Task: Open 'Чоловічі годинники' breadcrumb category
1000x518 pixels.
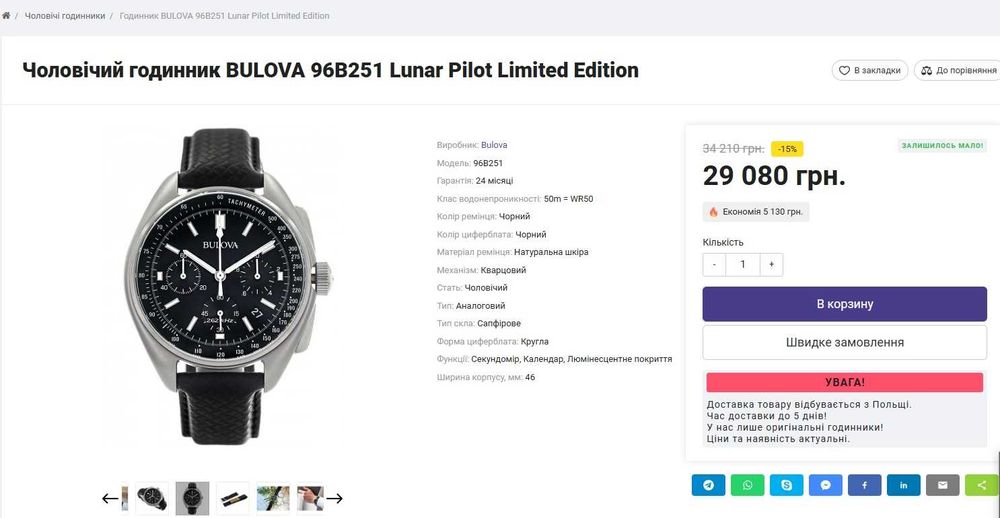Action: point(65,16)
